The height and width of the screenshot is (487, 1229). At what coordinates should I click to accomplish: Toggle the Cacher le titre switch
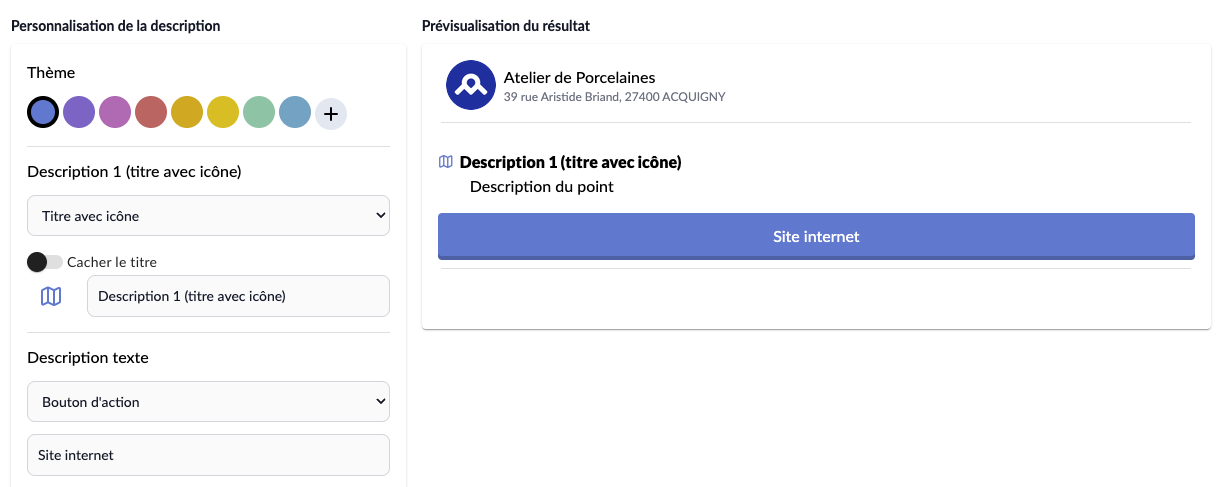point(45,262)
